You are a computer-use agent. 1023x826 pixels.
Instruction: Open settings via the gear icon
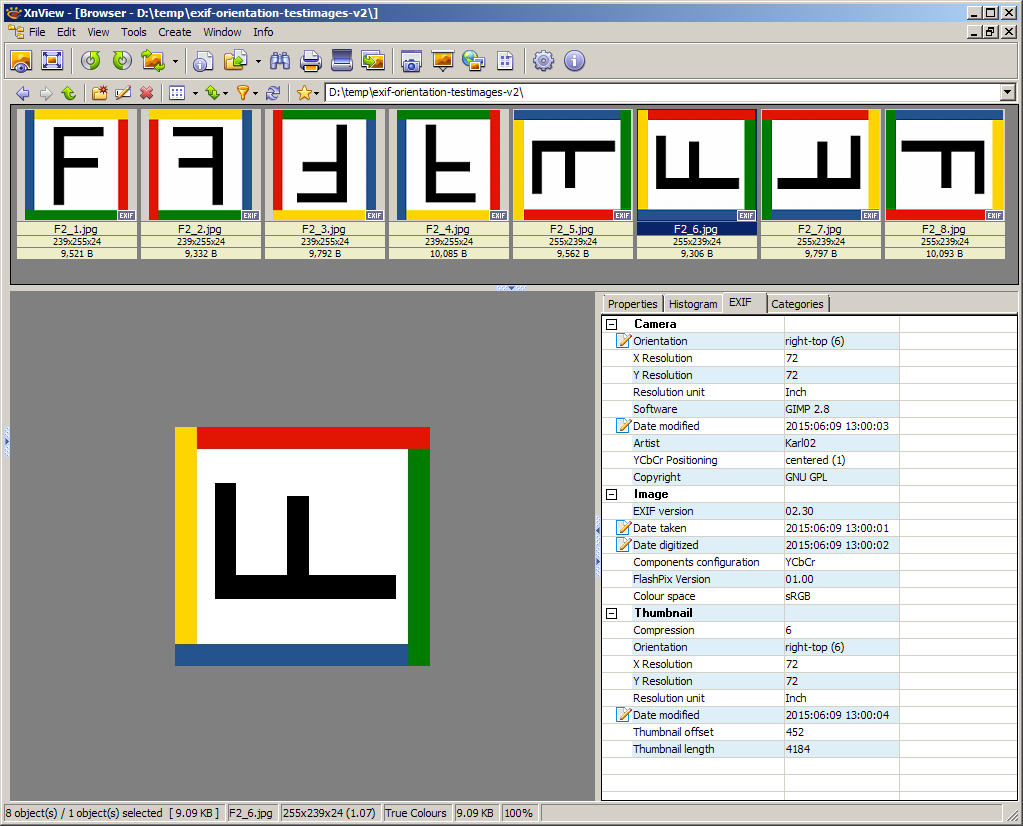[x=543, y=61]
